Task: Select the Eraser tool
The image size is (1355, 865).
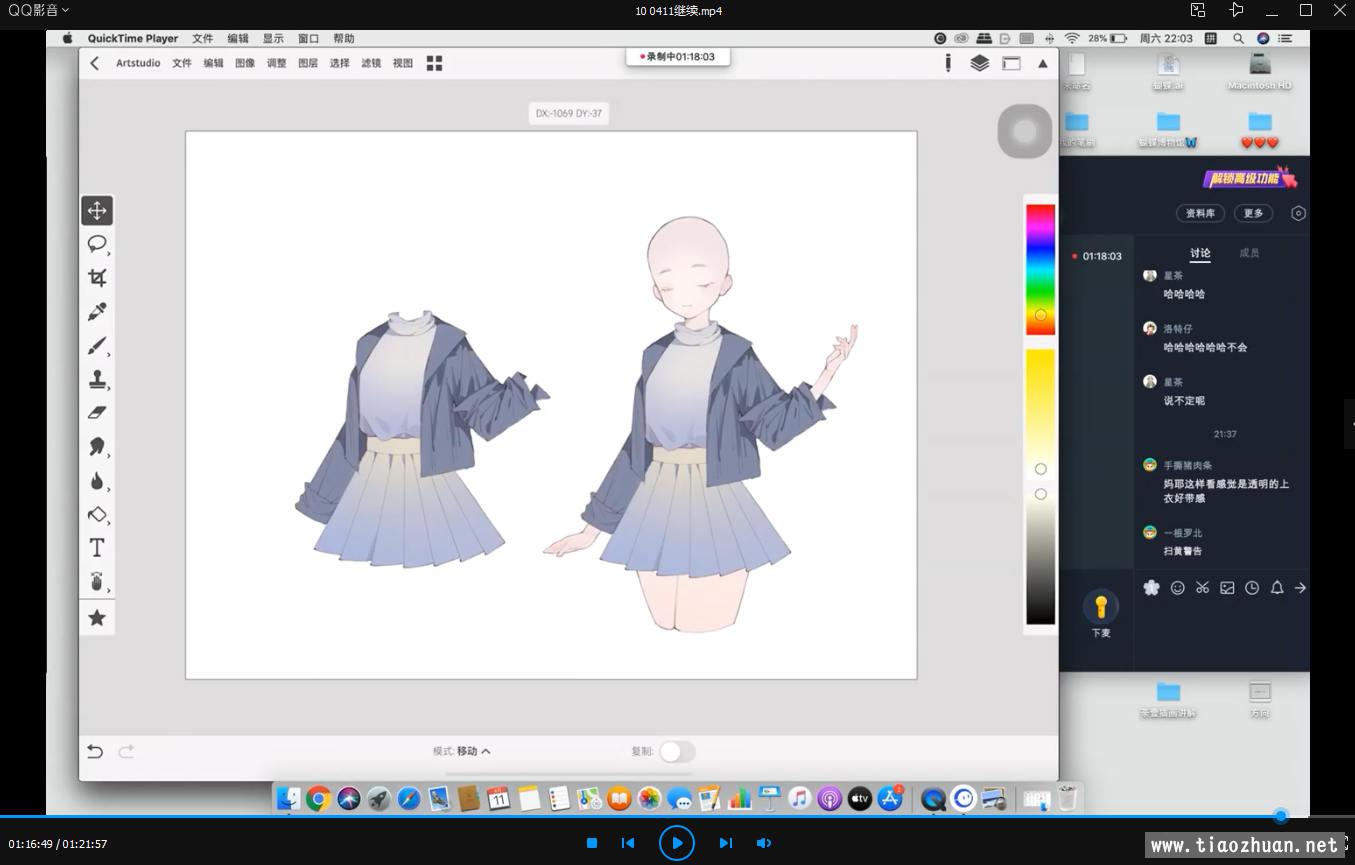Action: tap(97, 412)
